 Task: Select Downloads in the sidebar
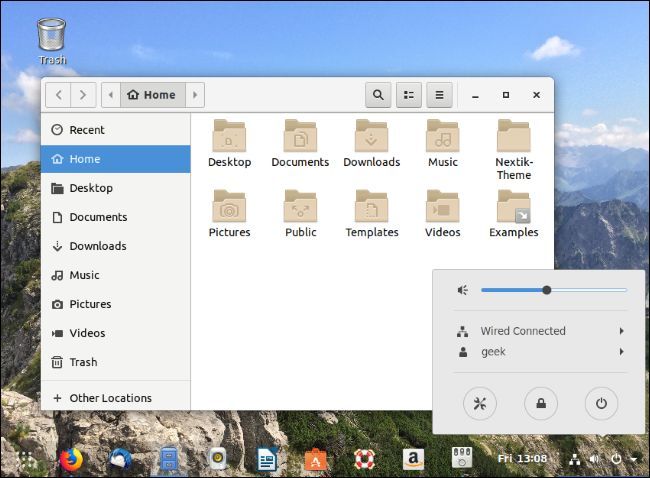(97, 246)
